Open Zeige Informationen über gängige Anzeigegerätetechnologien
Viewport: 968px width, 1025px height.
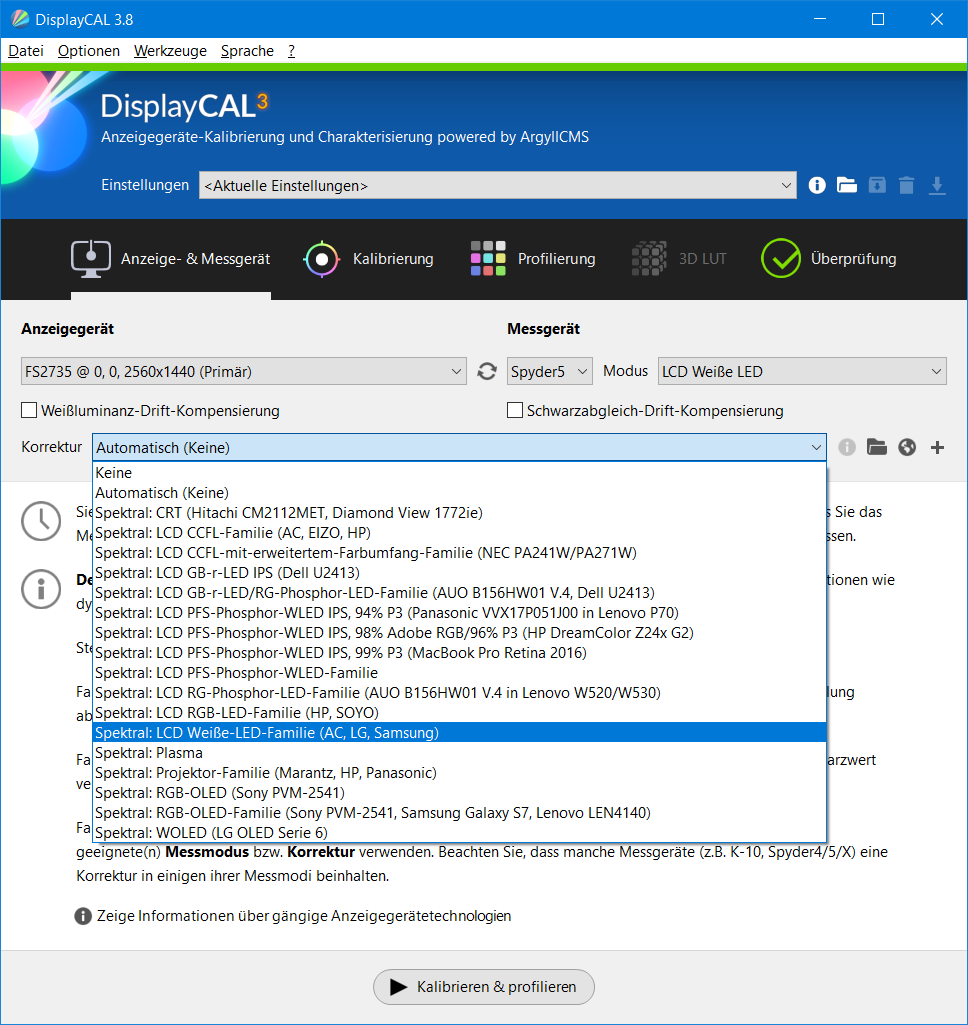293,916
